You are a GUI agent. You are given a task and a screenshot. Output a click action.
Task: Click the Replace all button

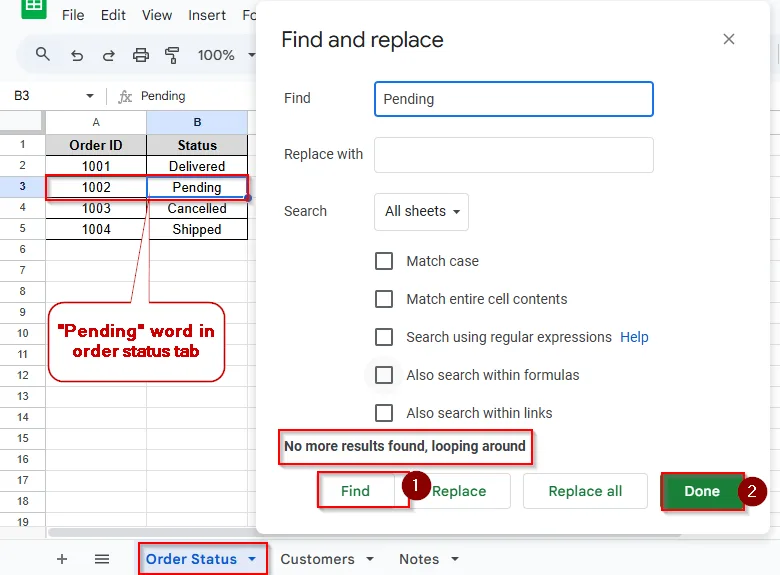585,491
